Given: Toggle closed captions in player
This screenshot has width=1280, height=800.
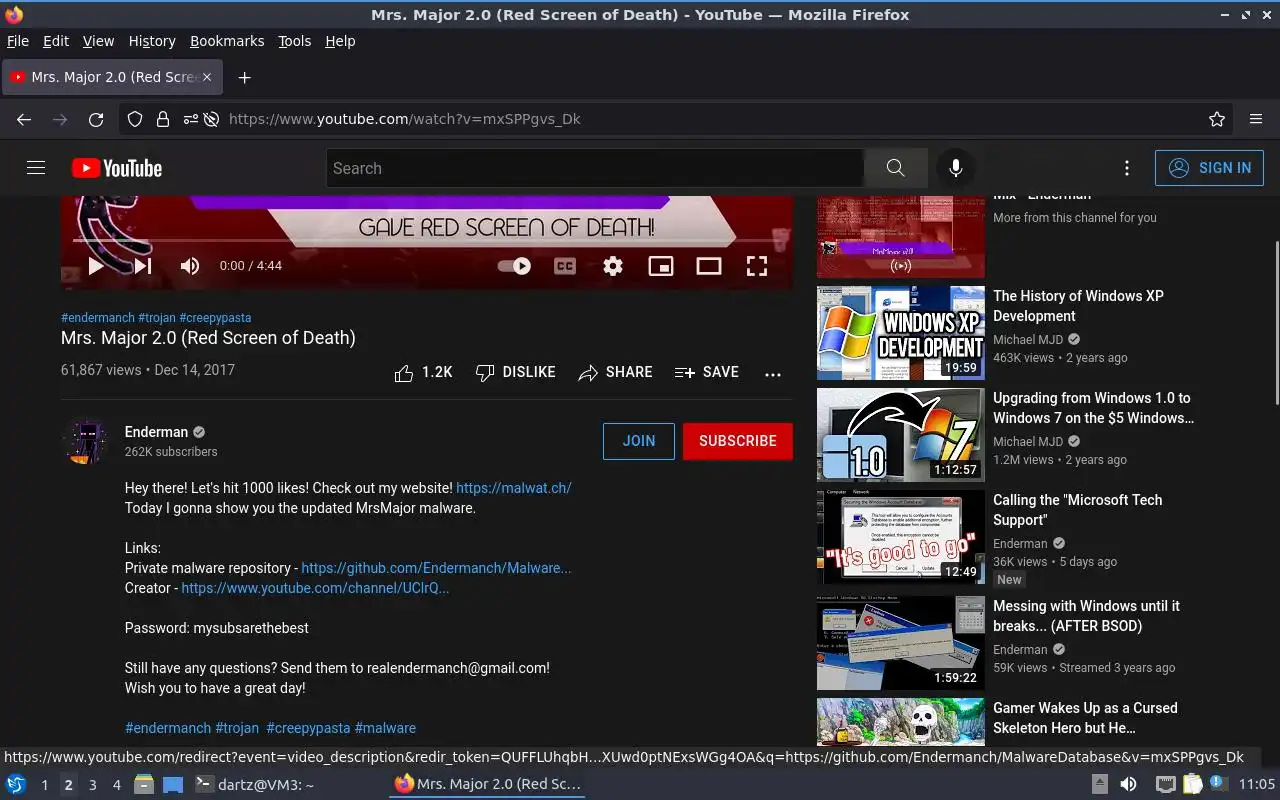Looking at the screenshot, I should click(565, 266).
